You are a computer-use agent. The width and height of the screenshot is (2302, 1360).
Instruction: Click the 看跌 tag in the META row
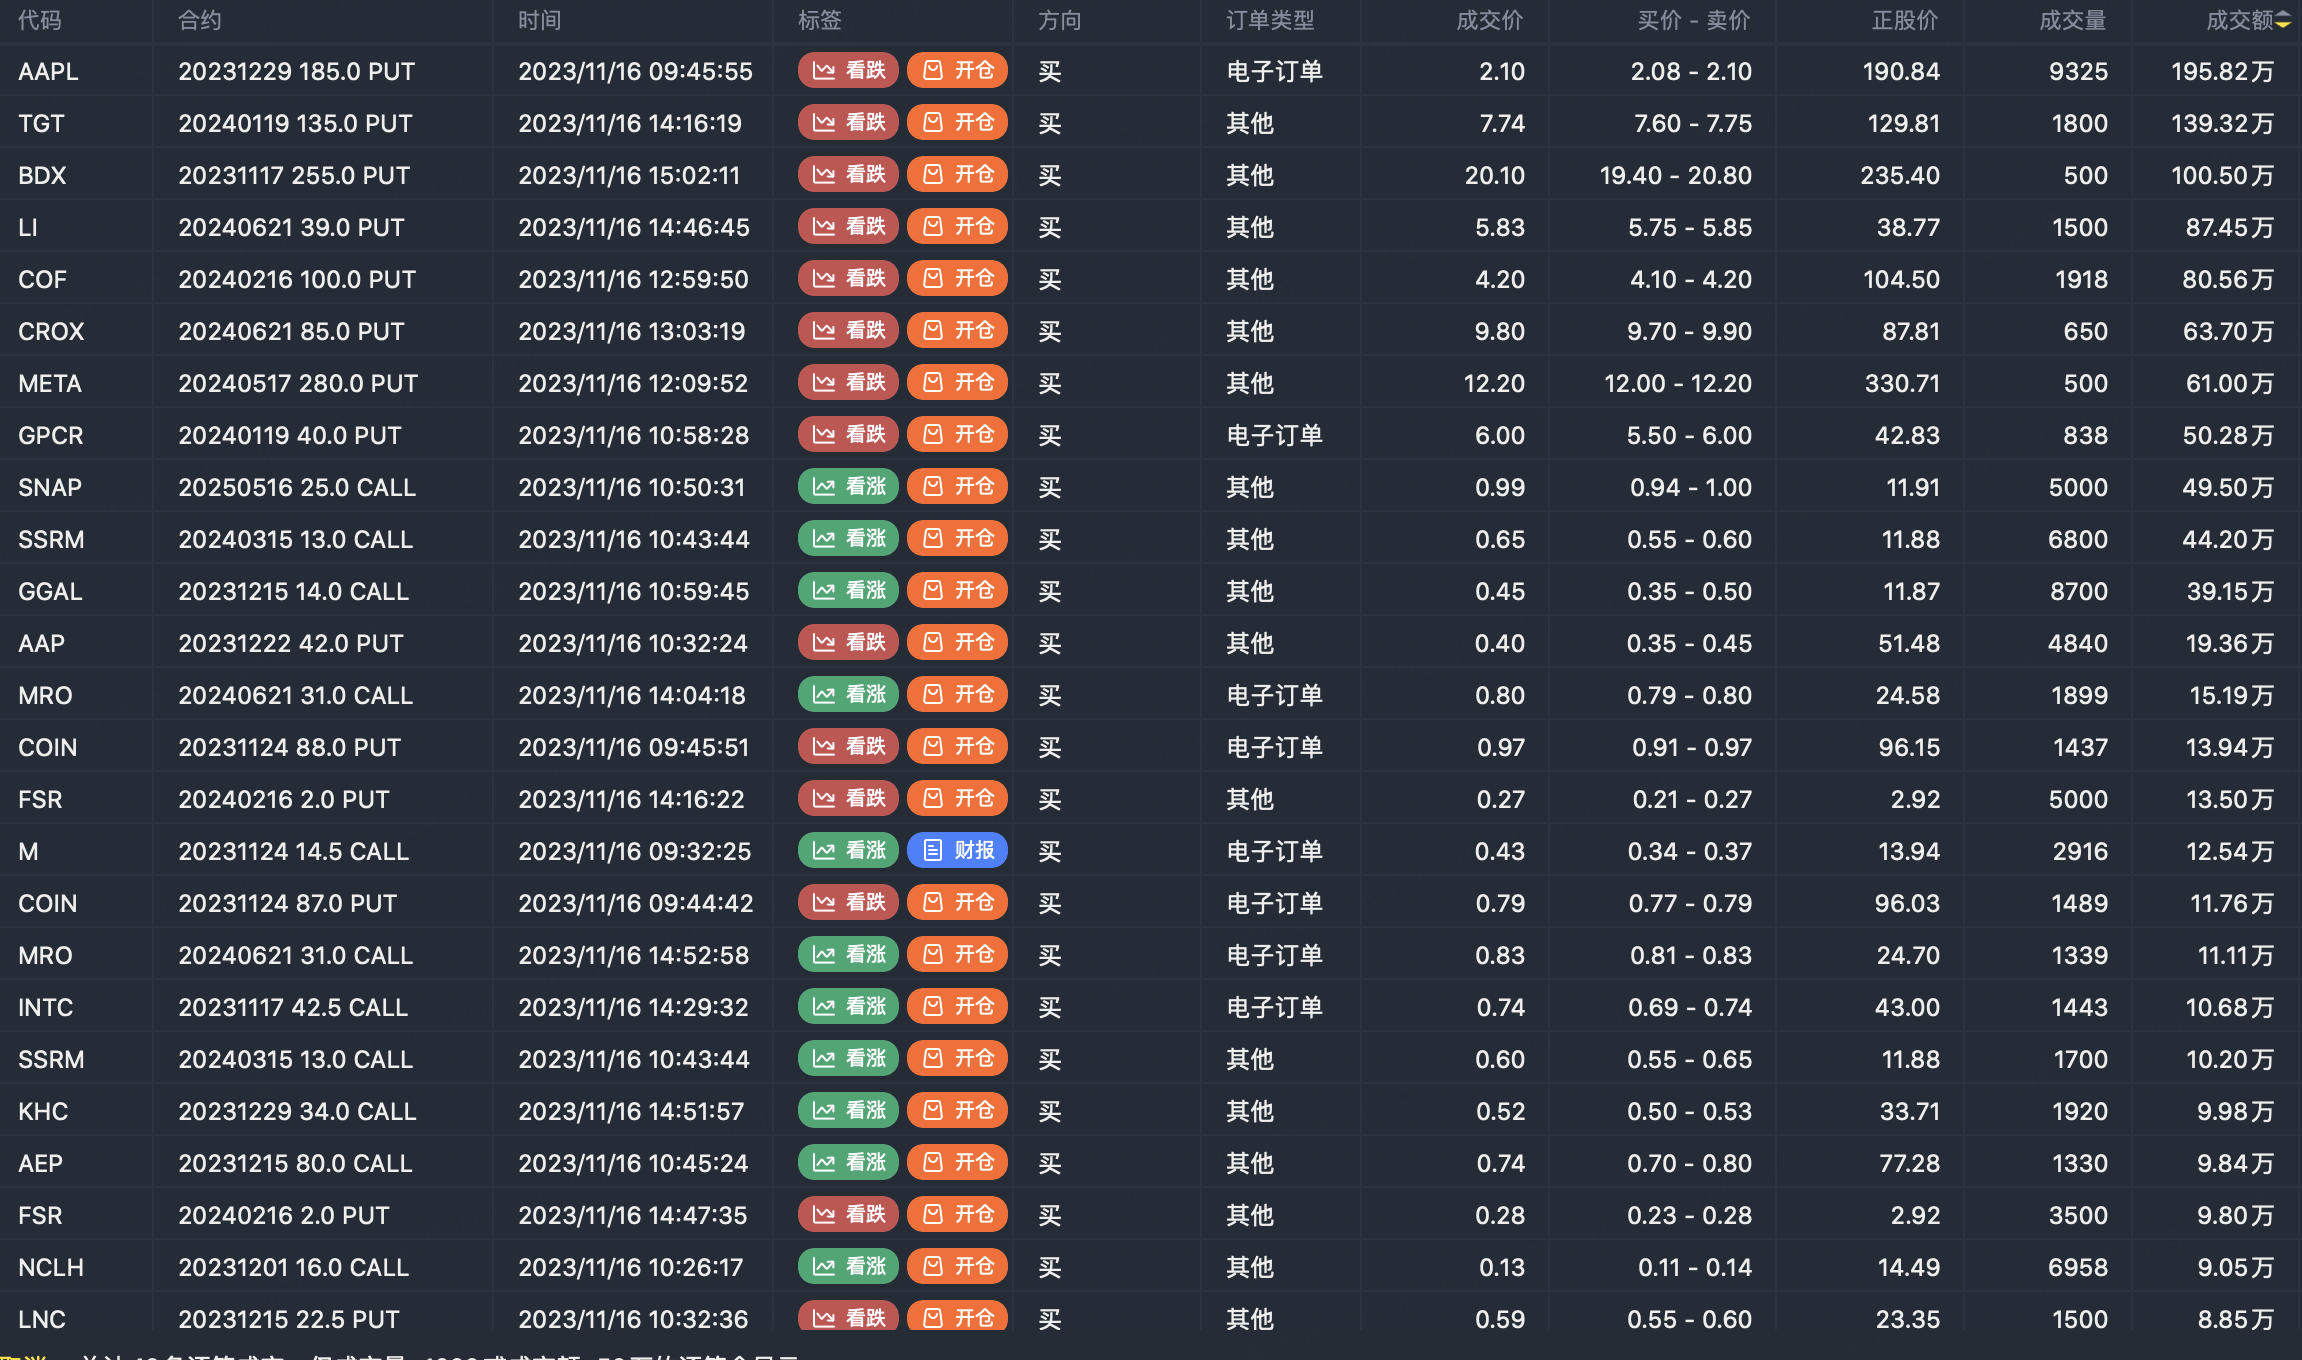[848, 382]
